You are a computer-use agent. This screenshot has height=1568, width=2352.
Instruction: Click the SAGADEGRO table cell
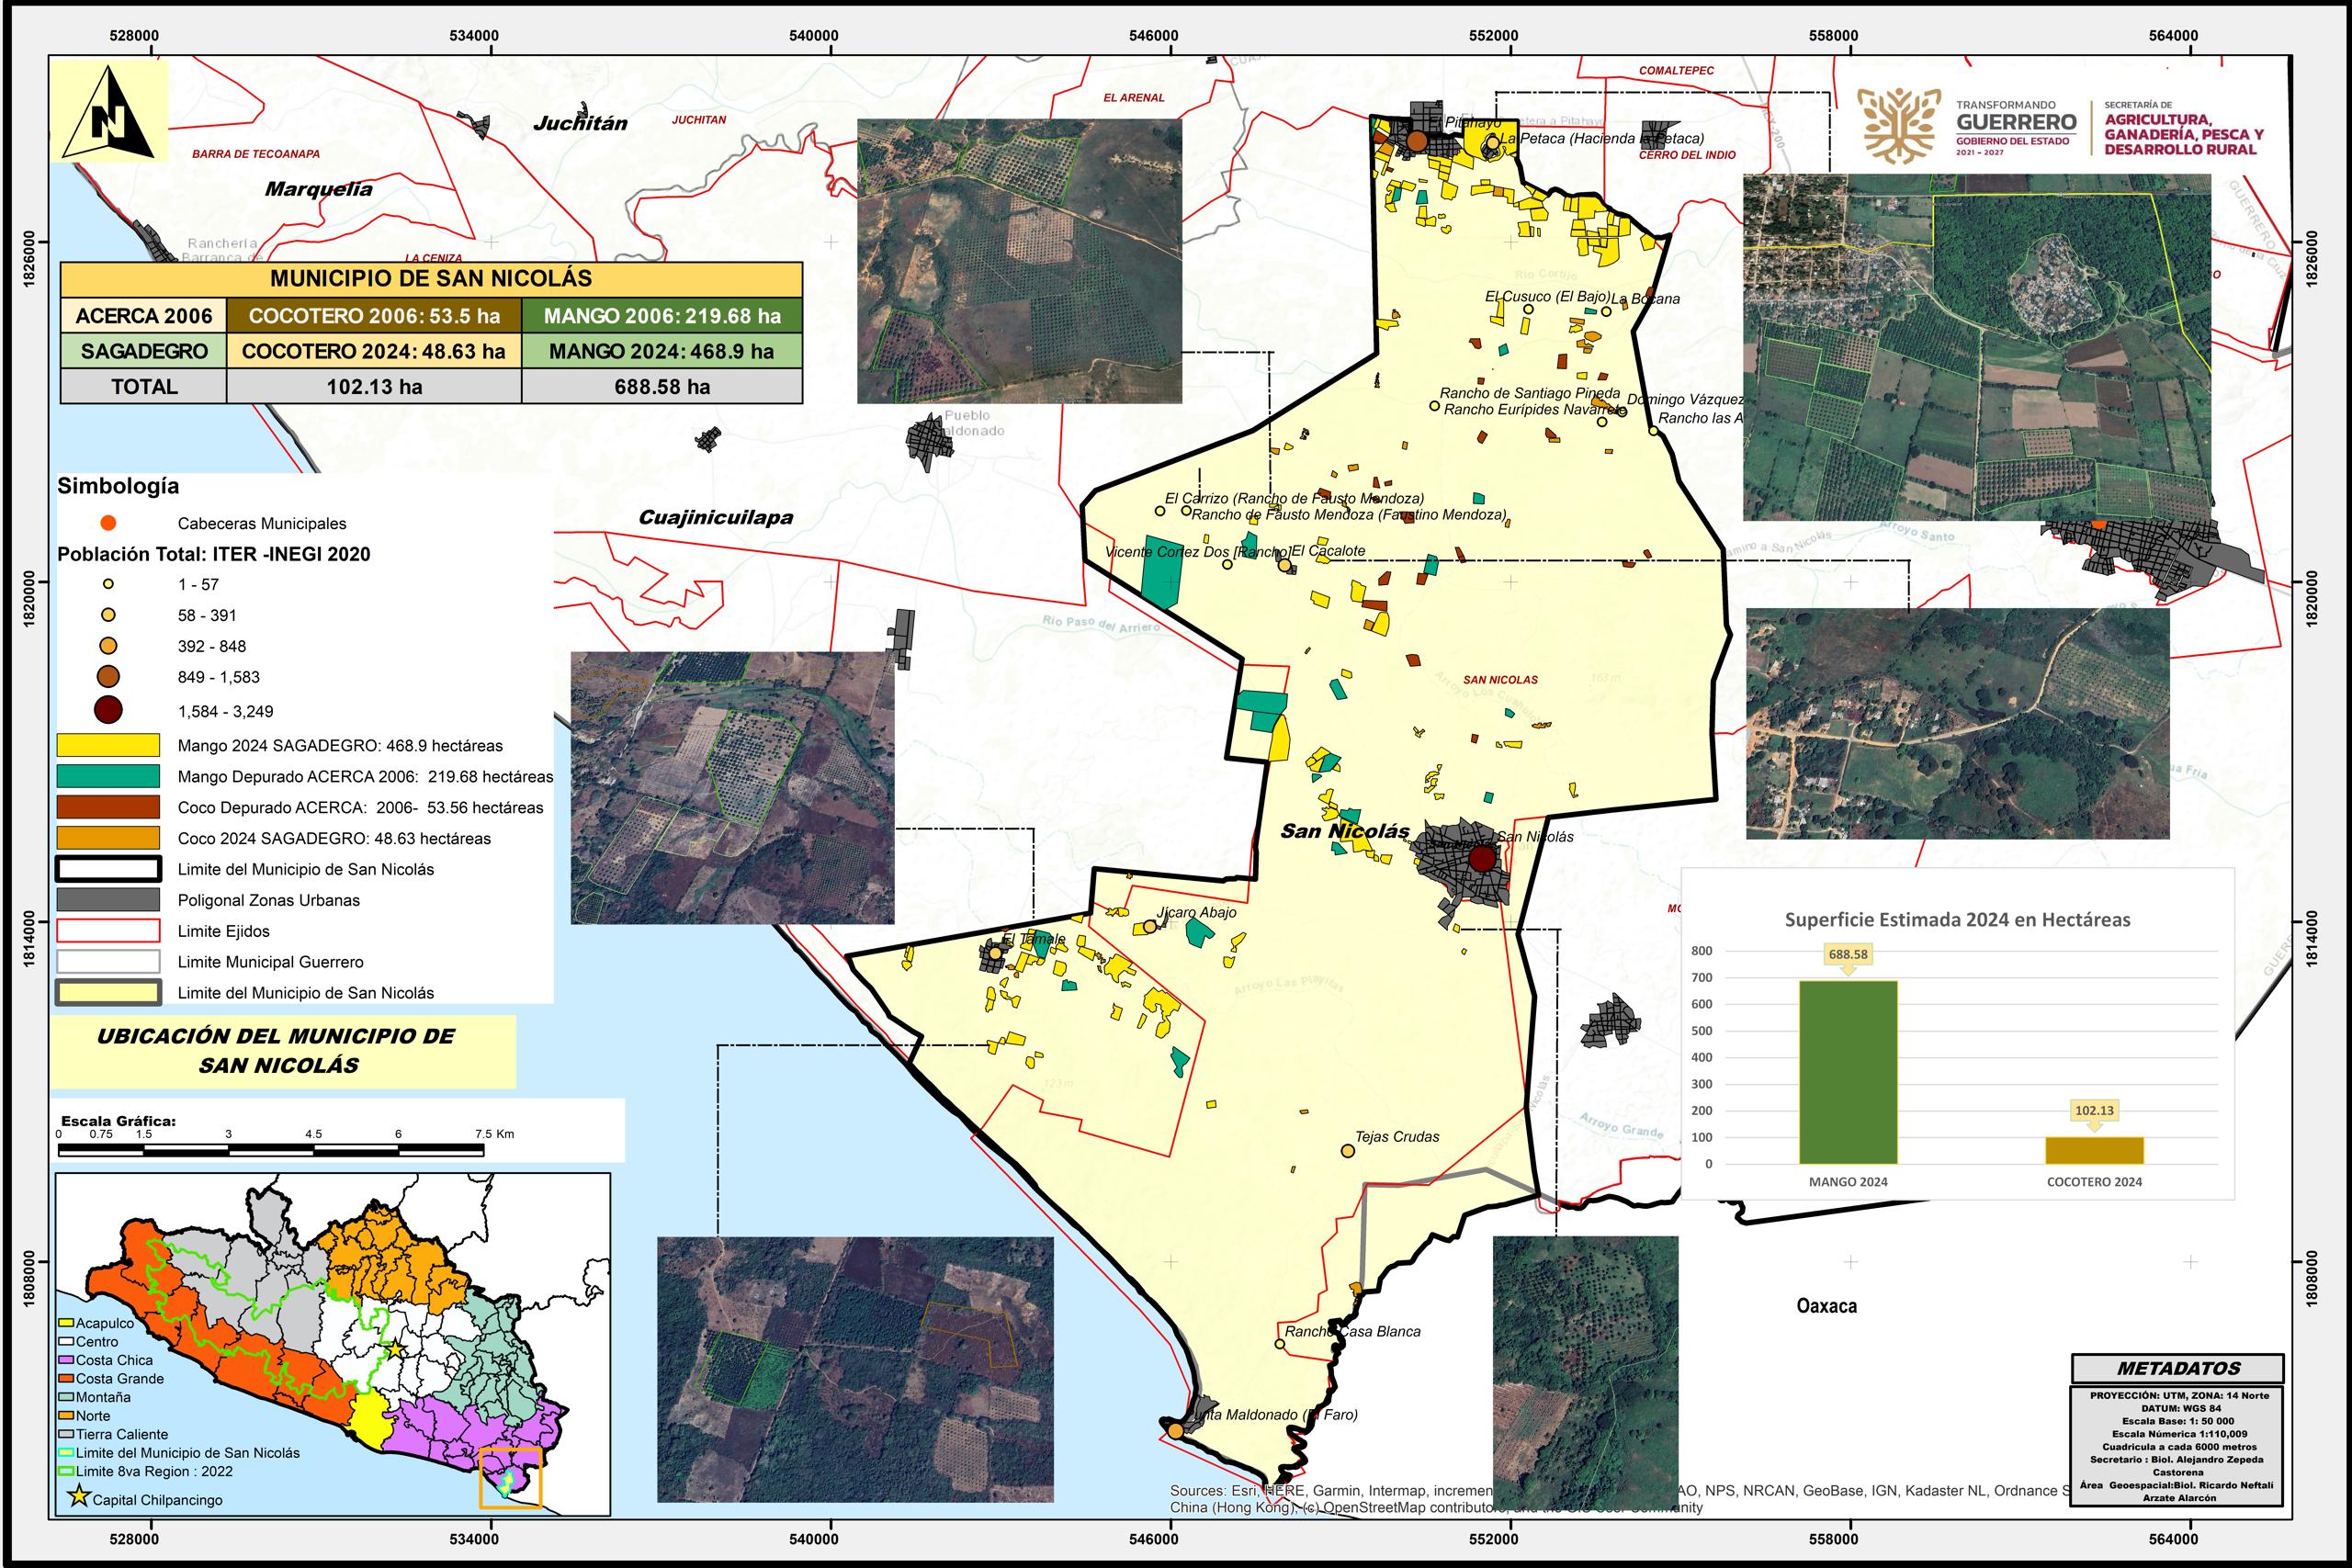click(x=144, y=351)
